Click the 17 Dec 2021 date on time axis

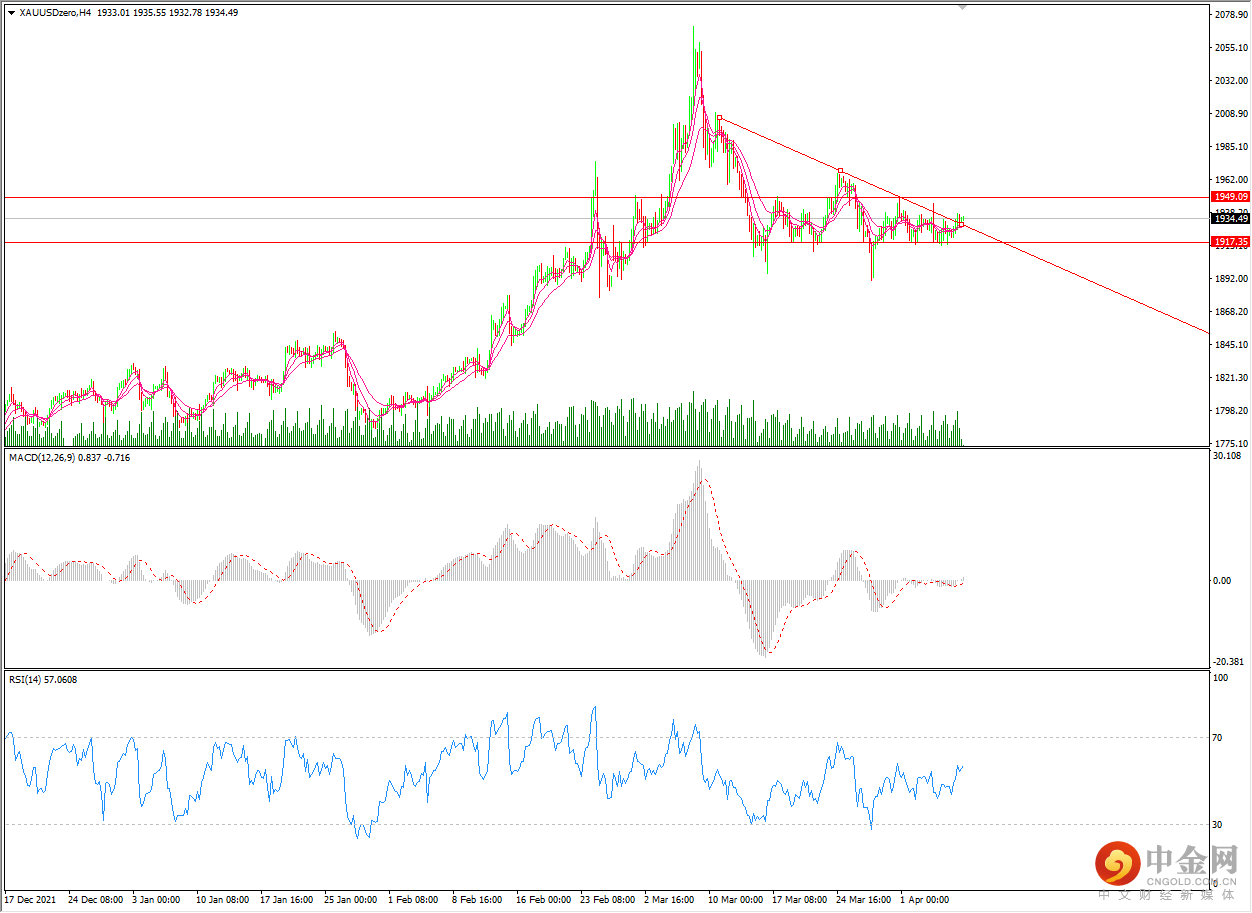[x=31, y=900]
